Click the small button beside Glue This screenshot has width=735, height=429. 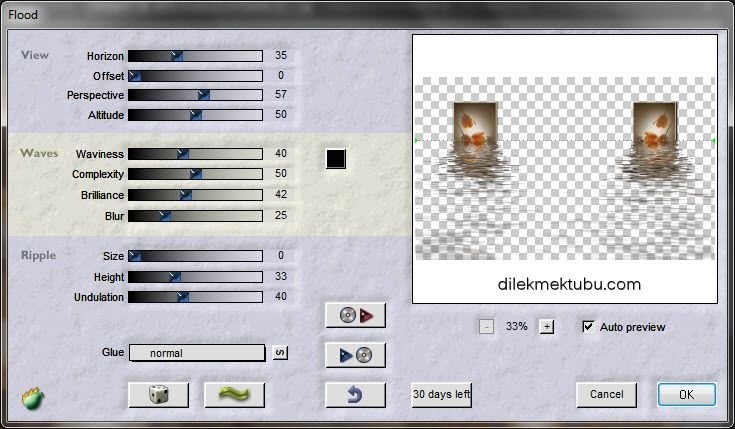tap(280, 352)
